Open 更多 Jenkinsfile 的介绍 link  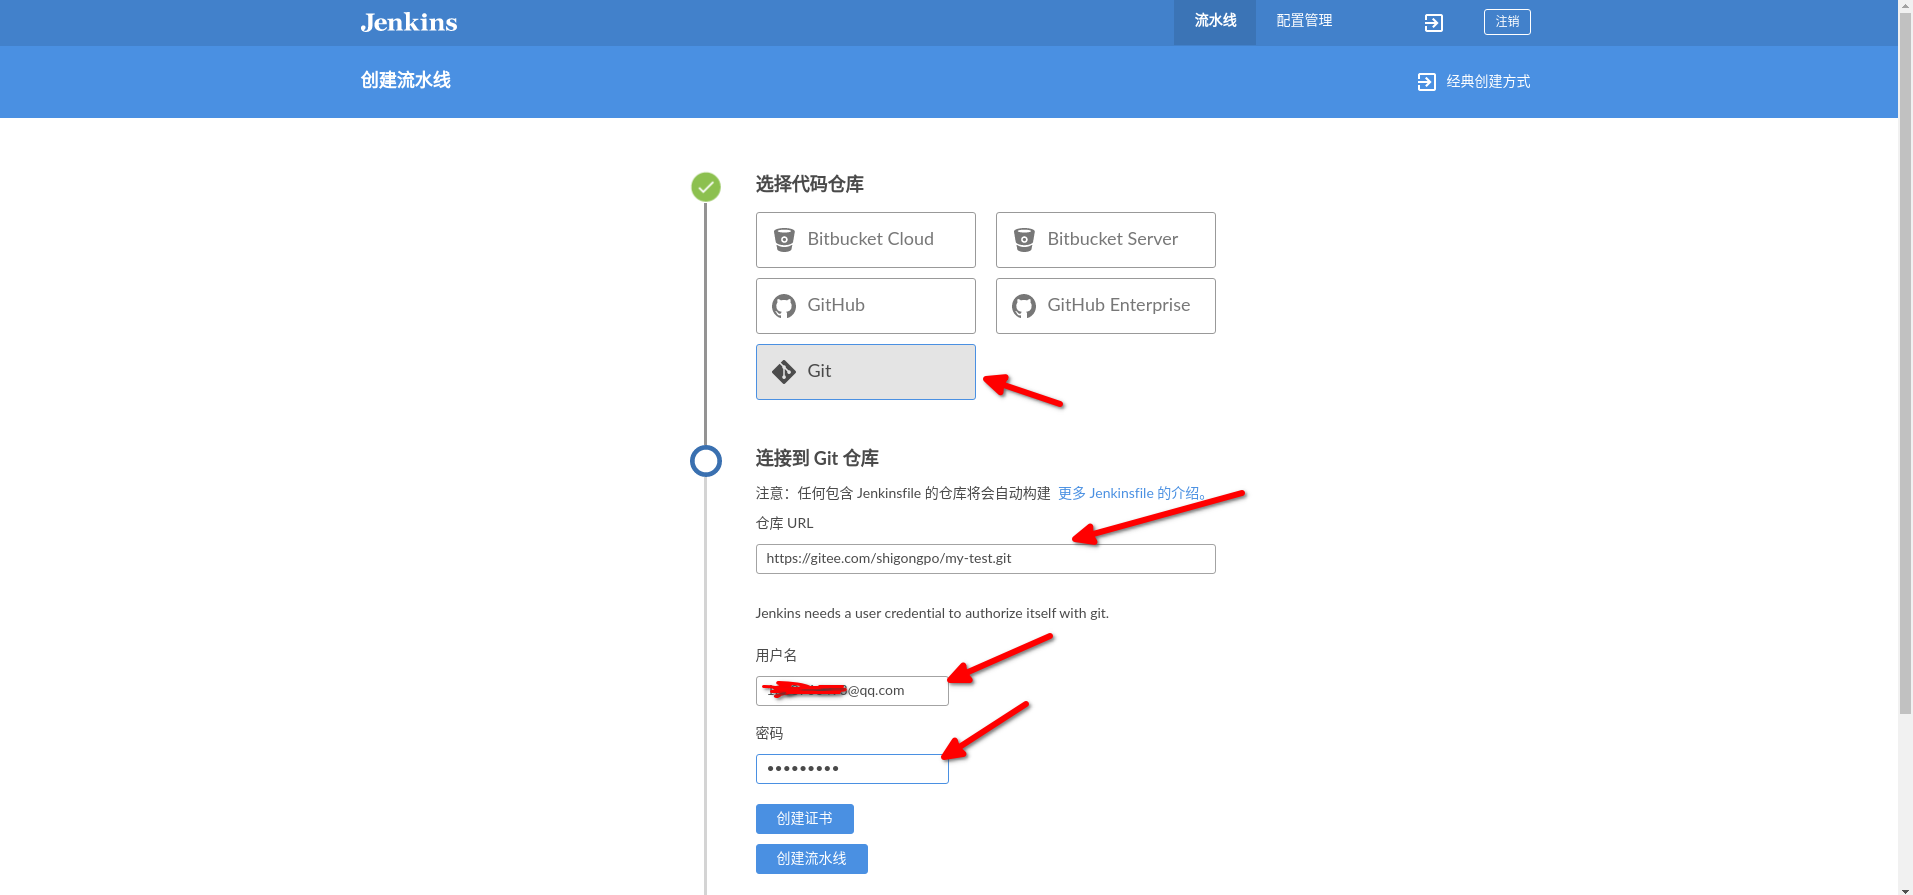click(1132, 494)
